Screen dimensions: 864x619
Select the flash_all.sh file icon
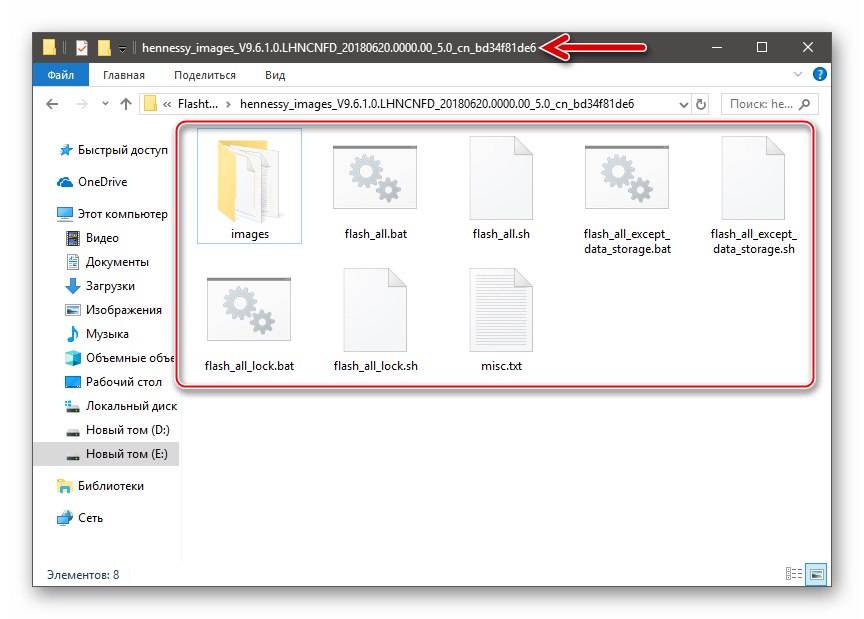(x=501, y=178)
